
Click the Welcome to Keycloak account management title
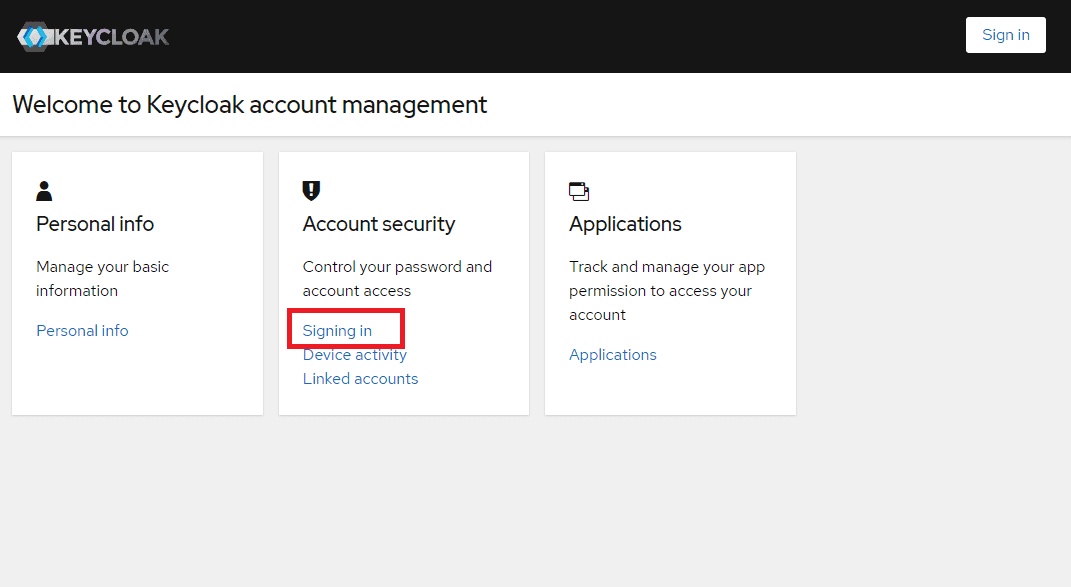(x=250, y=105)
